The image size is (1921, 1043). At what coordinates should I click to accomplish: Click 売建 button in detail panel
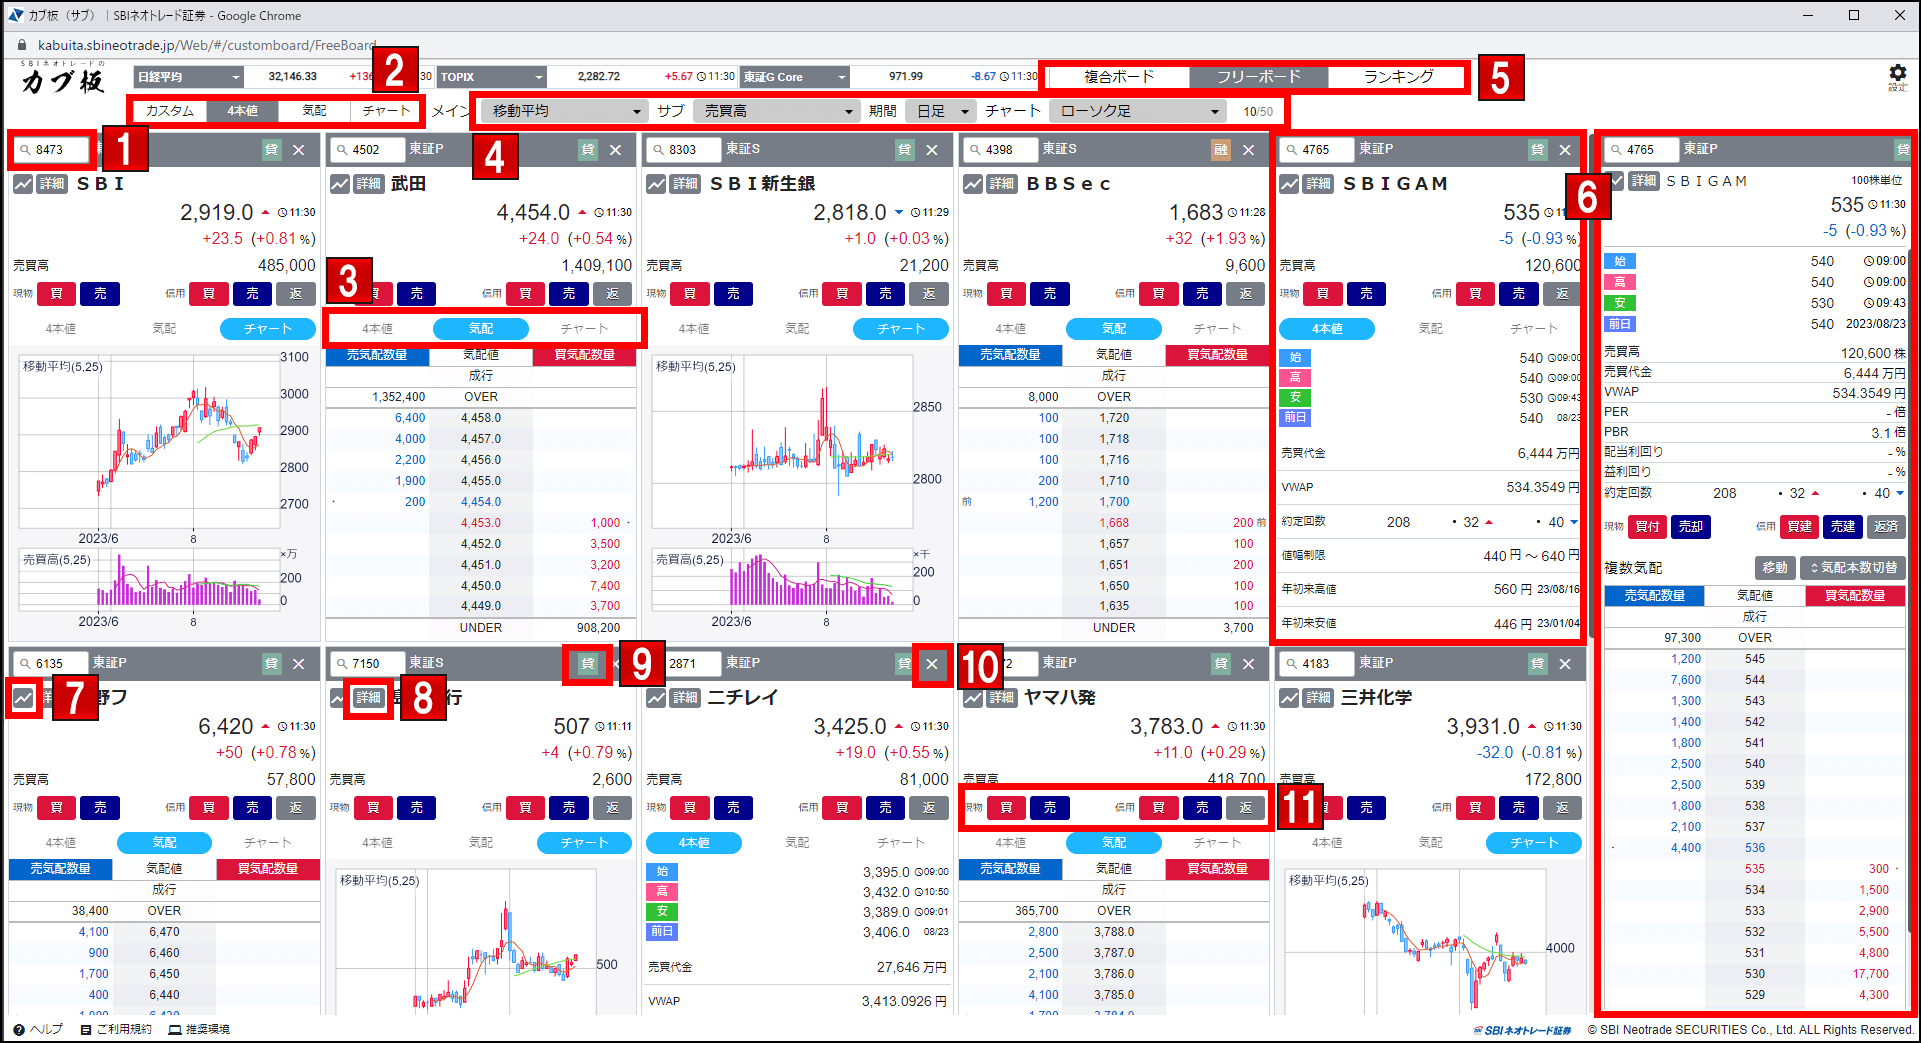1842,527
